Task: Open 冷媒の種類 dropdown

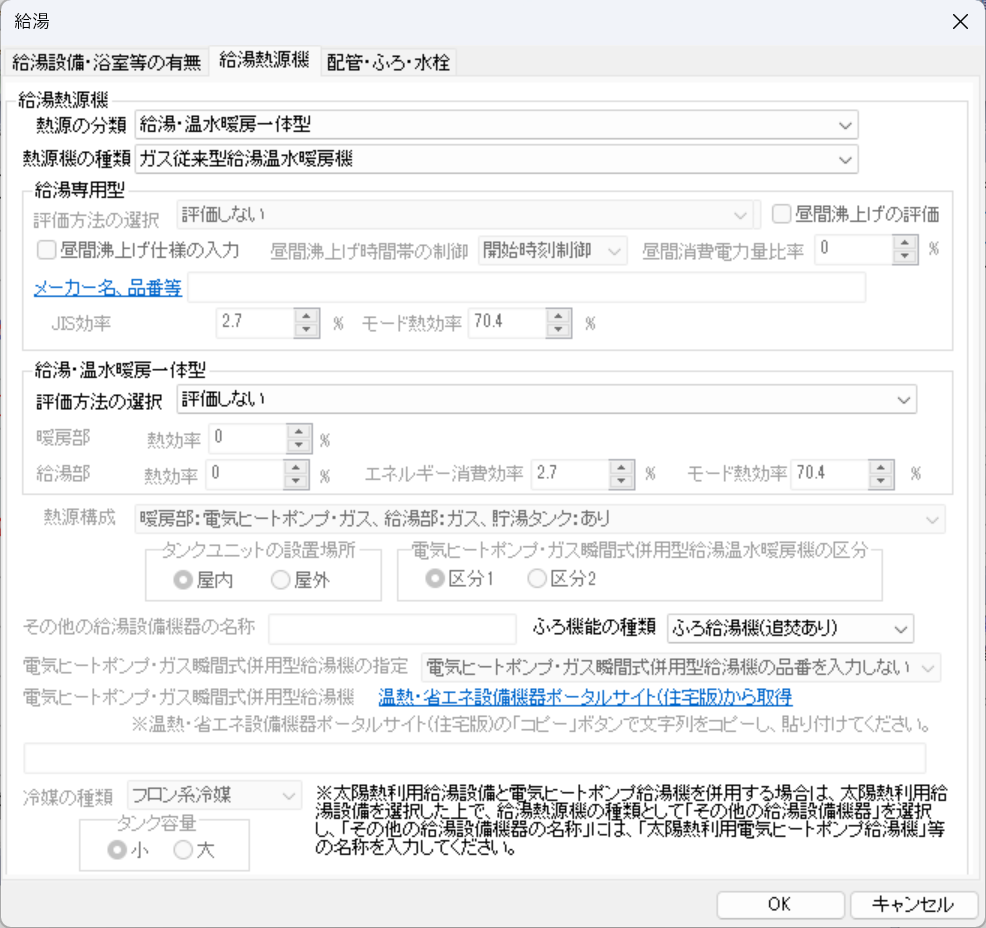Action: (x=214, y=796)
